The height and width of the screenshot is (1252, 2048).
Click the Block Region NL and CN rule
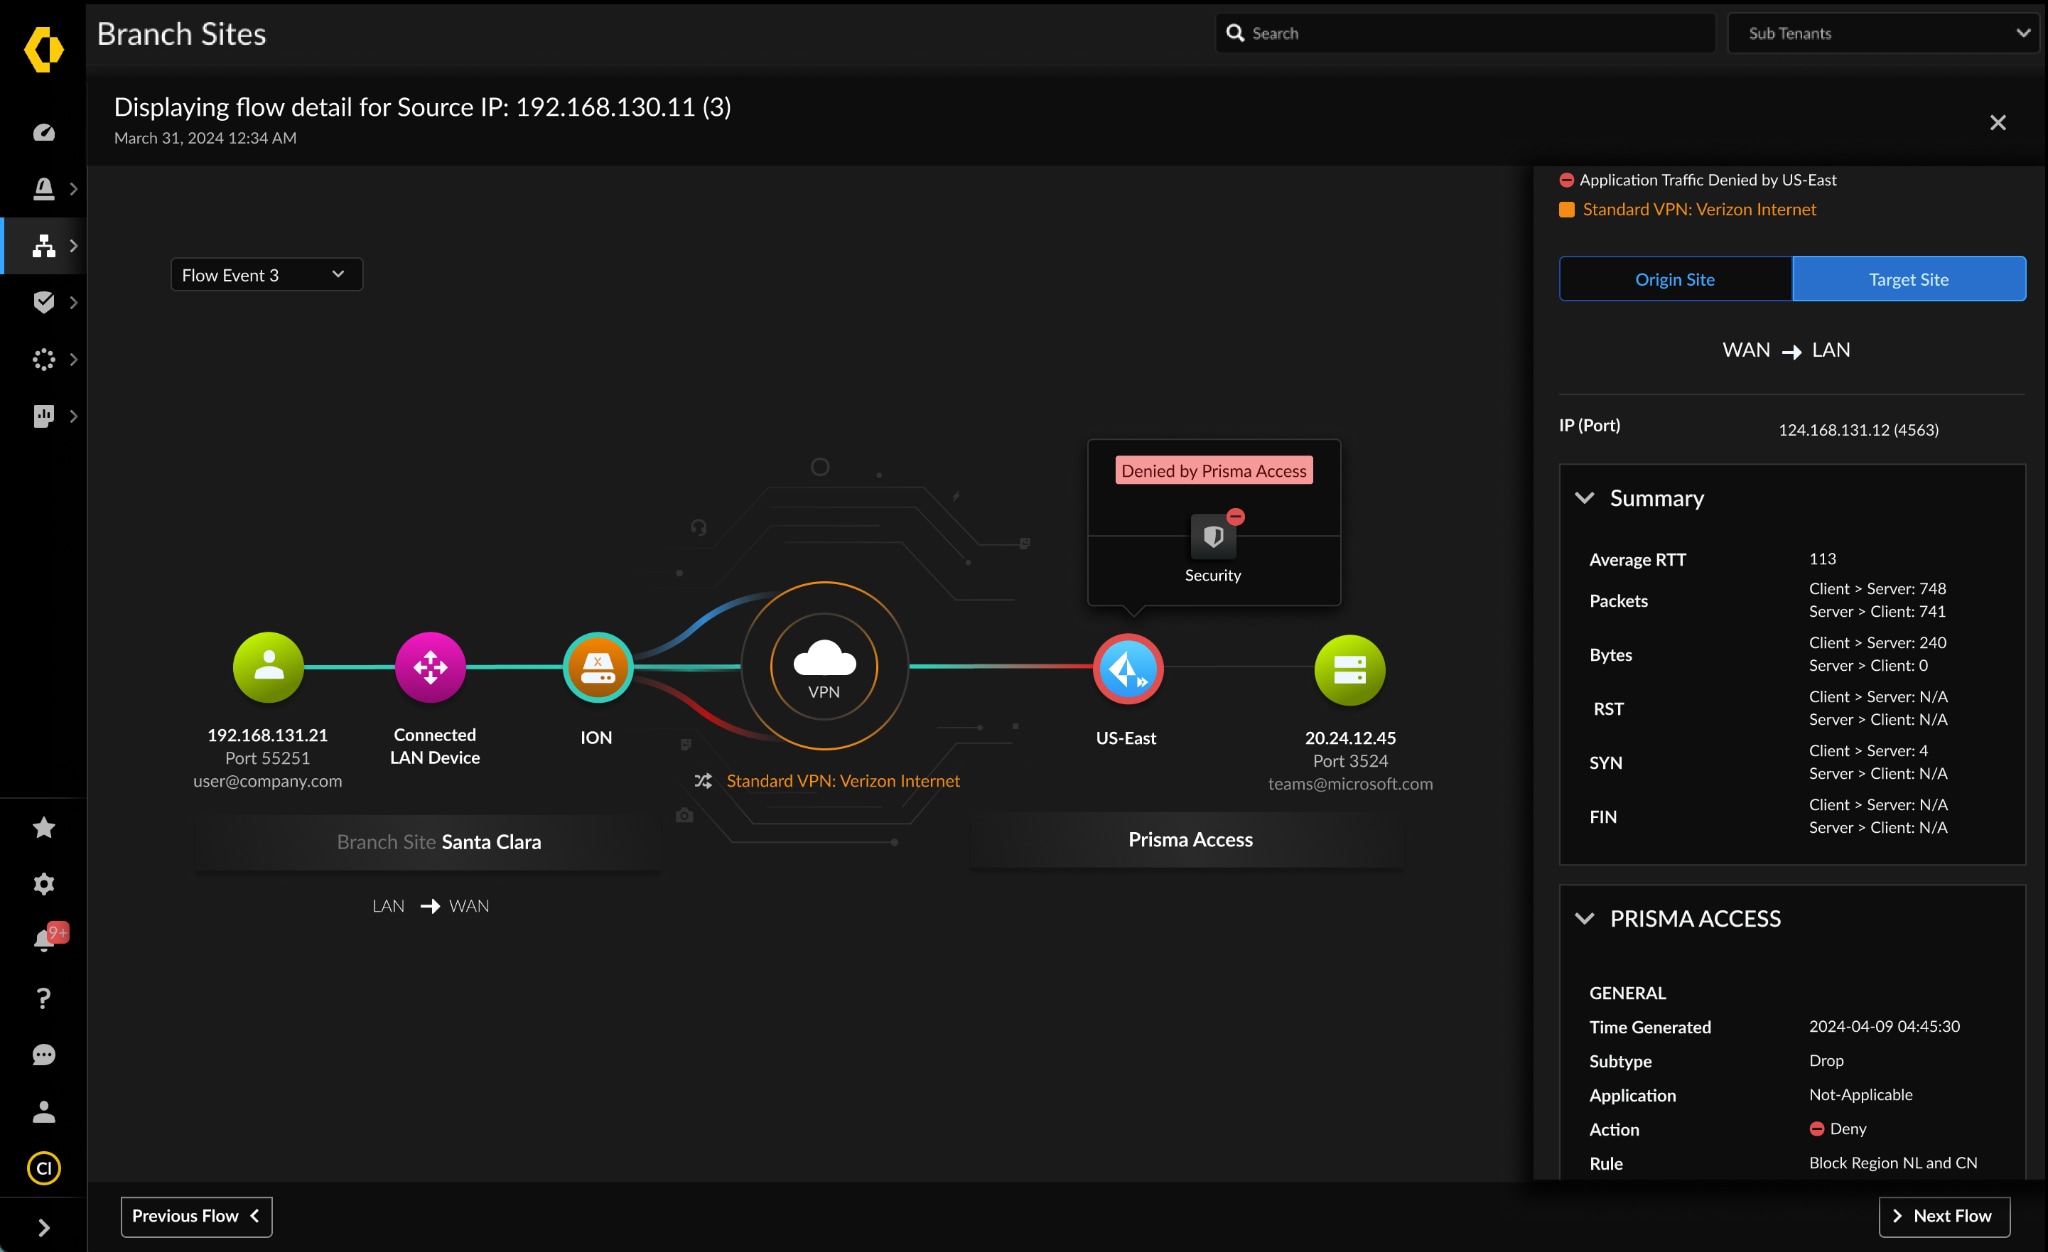coord(1893,1163)
